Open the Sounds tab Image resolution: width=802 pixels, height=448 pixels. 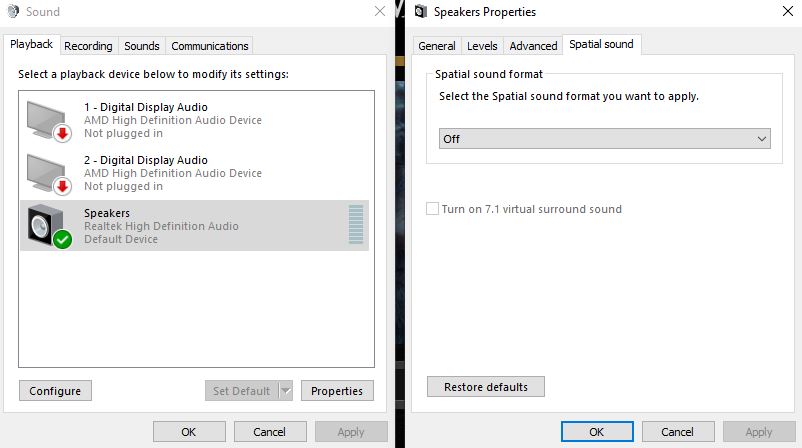click(142, 46)
